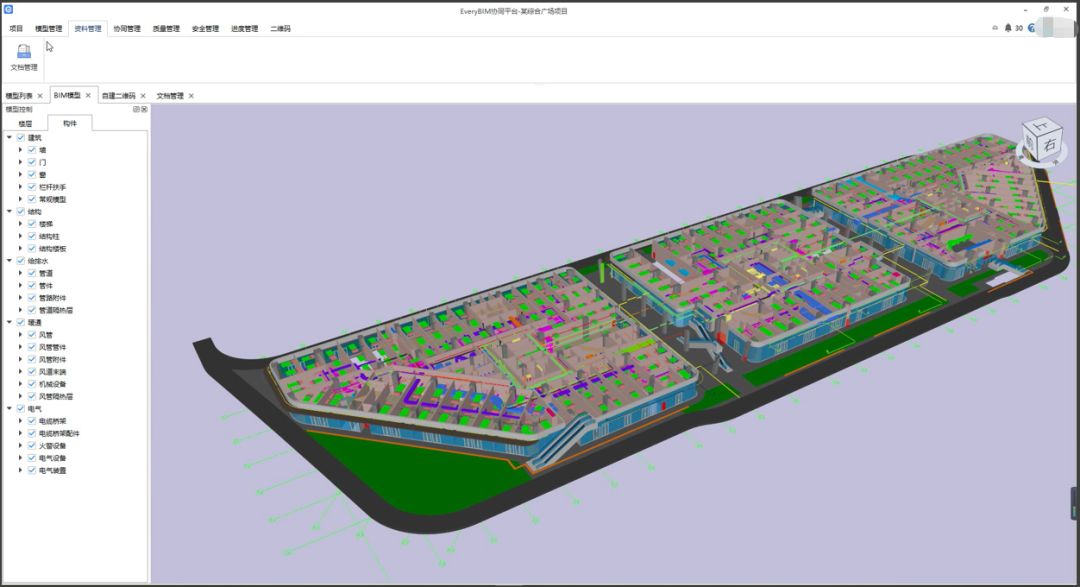Switch to the 模型列表 document tab
This screenshot has height=587, width=1080.
click(19, 96)
